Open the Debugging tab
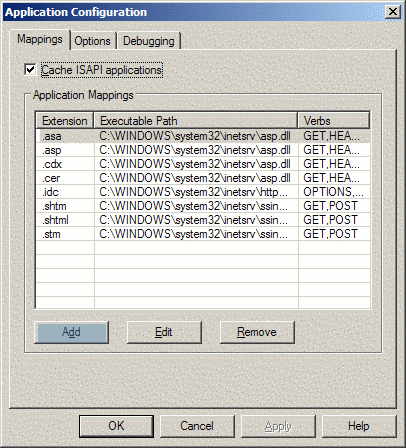This screenshot has width=406, height=448. 149,41
